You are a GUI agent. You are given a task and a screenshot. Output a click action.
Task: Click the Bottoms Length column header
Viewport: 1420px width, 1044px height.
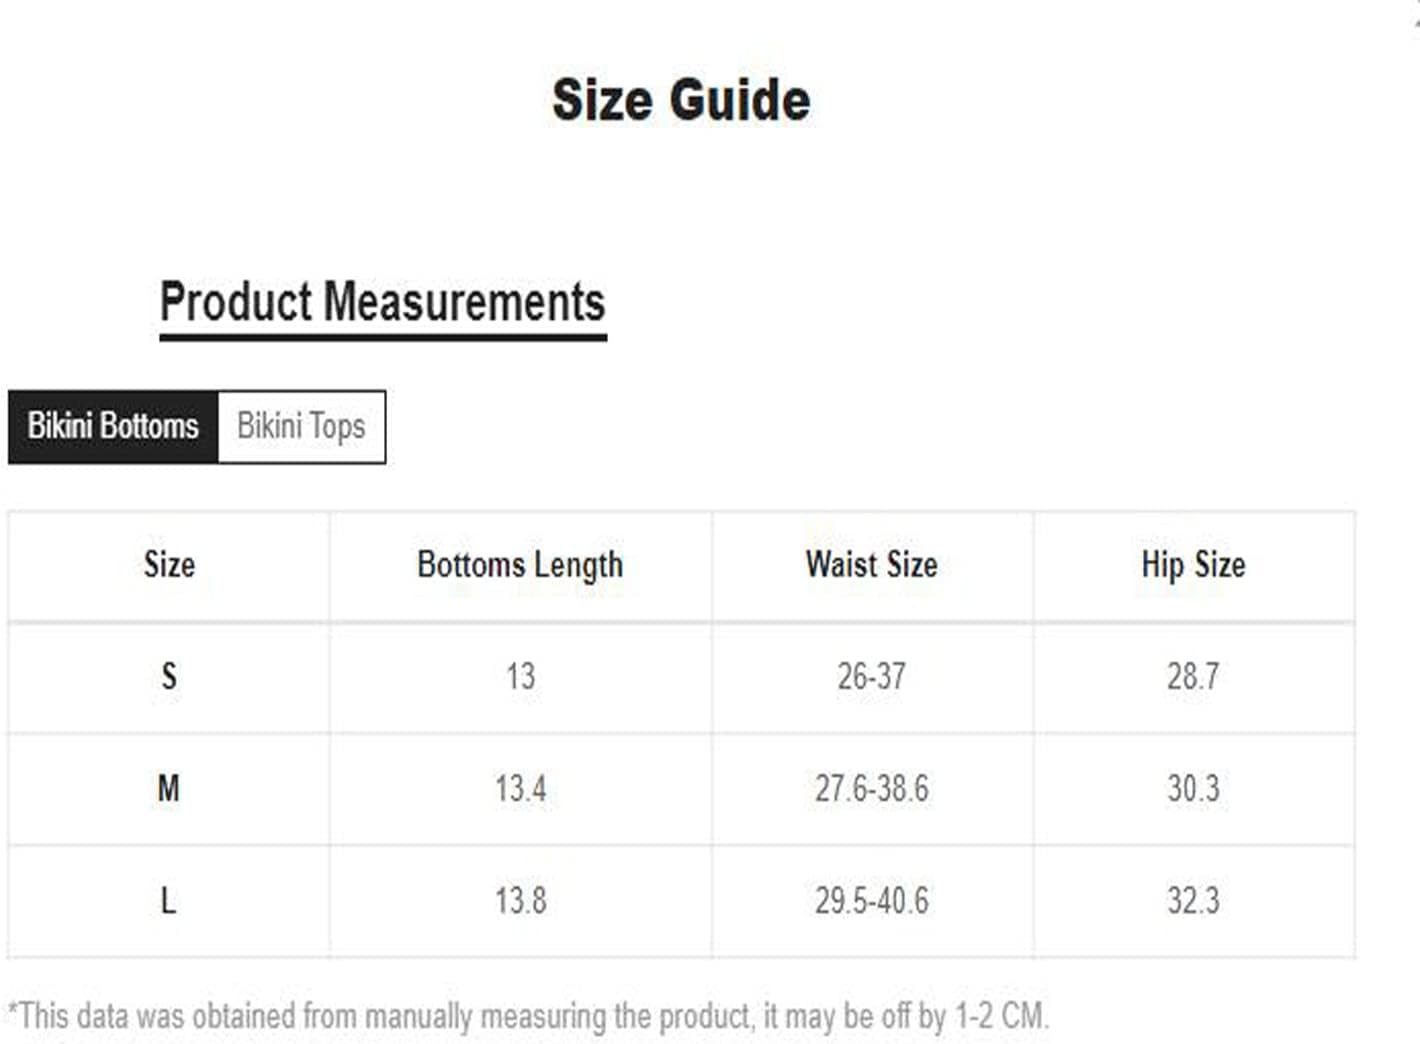click(520, 565)
